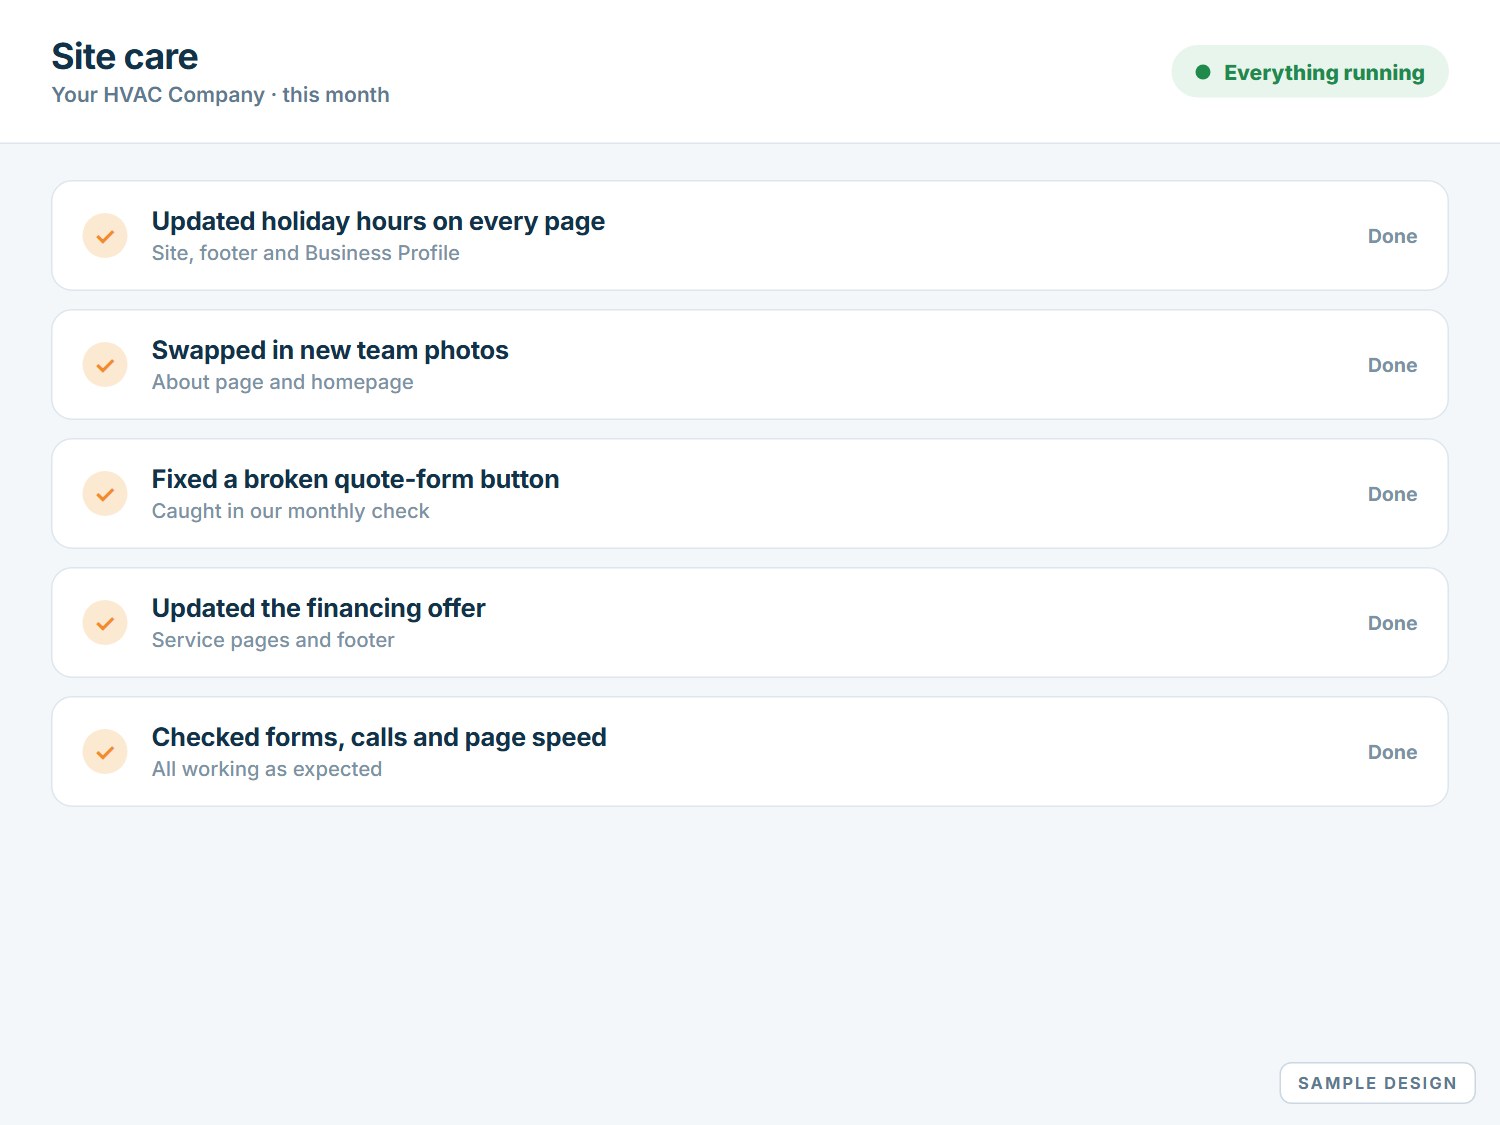This screenshot has width=1500, height=1125.
Task: Click the Site, footer and Business Profile text
Action: [306, 253]
